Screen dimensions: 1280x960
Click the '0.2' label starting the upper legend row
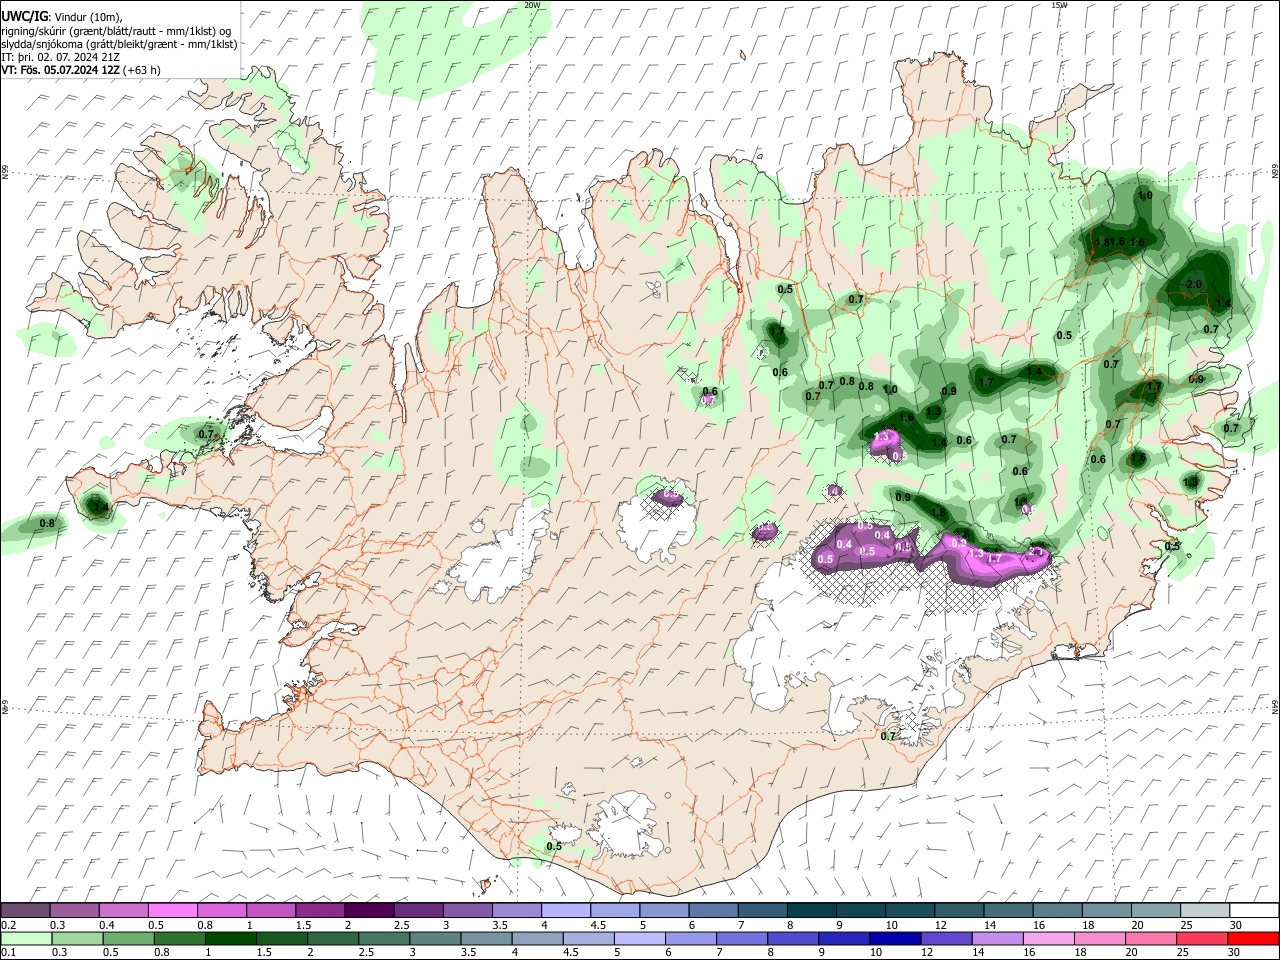tap(8, 925)
